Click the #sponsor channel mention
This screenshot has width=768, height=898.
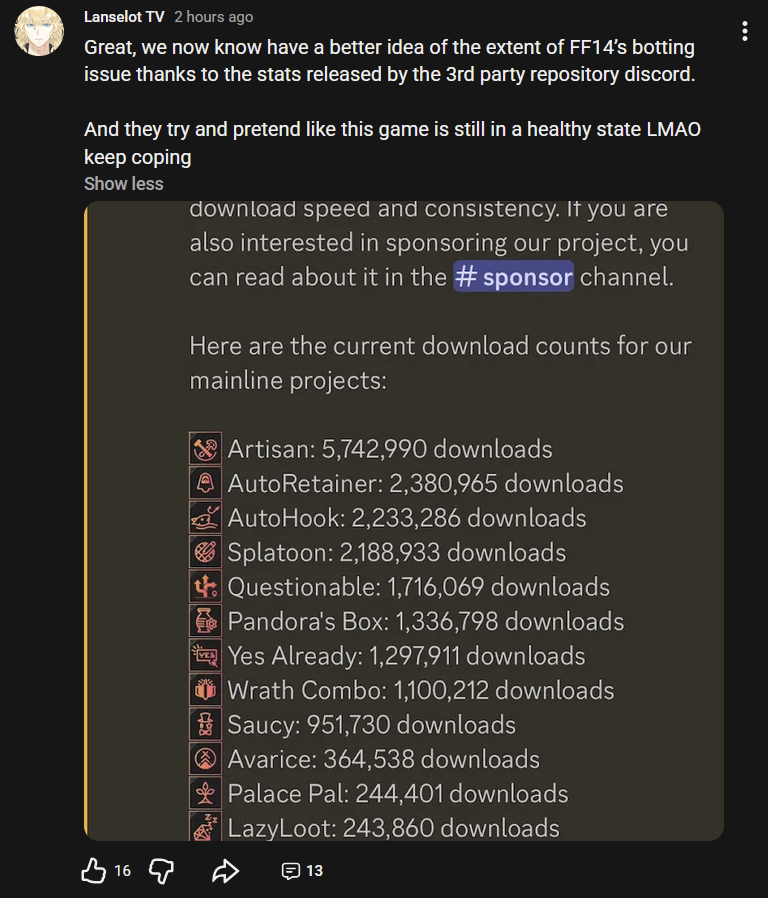[513, 277]
